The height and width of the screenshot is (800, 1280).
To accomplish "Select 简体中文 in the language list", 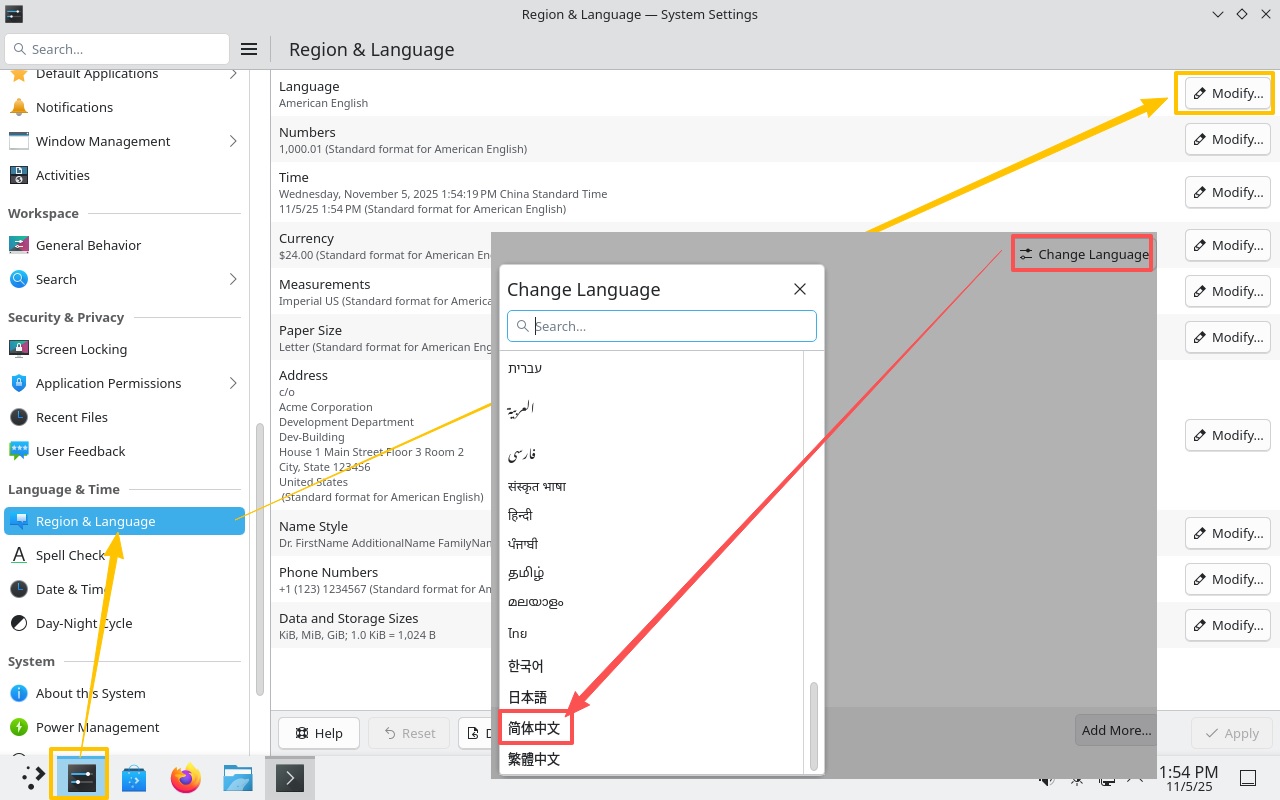I will click(x=535, y=728).
